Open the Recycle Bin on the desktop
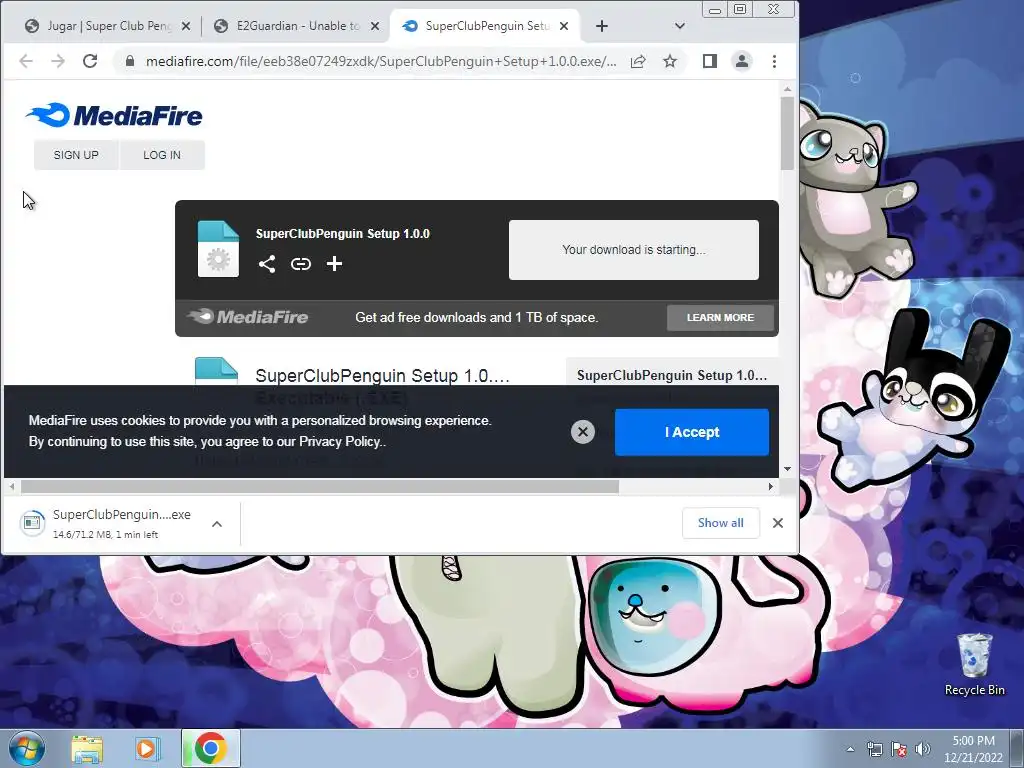The width and height of the screenshot is (1024, 768). pos(974,664)
